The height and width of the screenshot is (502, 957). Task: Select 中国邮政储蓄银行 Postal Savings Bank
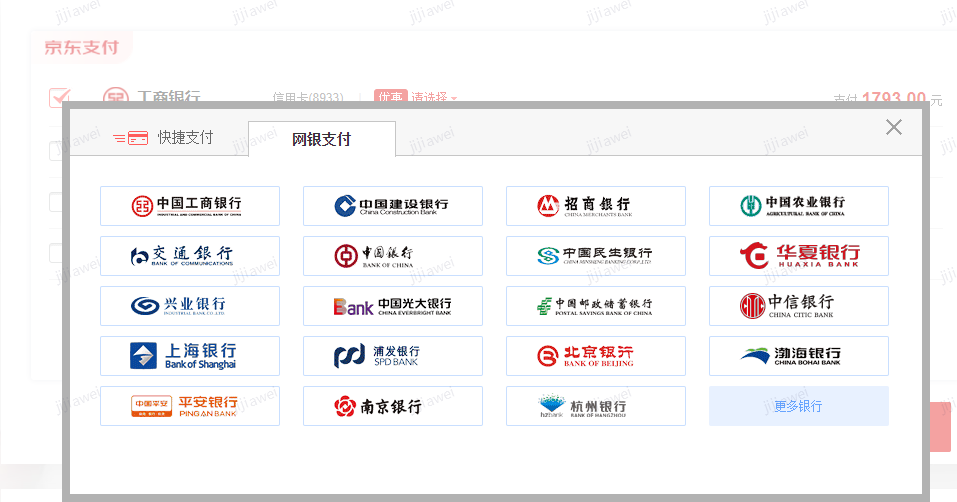point(596,306)
